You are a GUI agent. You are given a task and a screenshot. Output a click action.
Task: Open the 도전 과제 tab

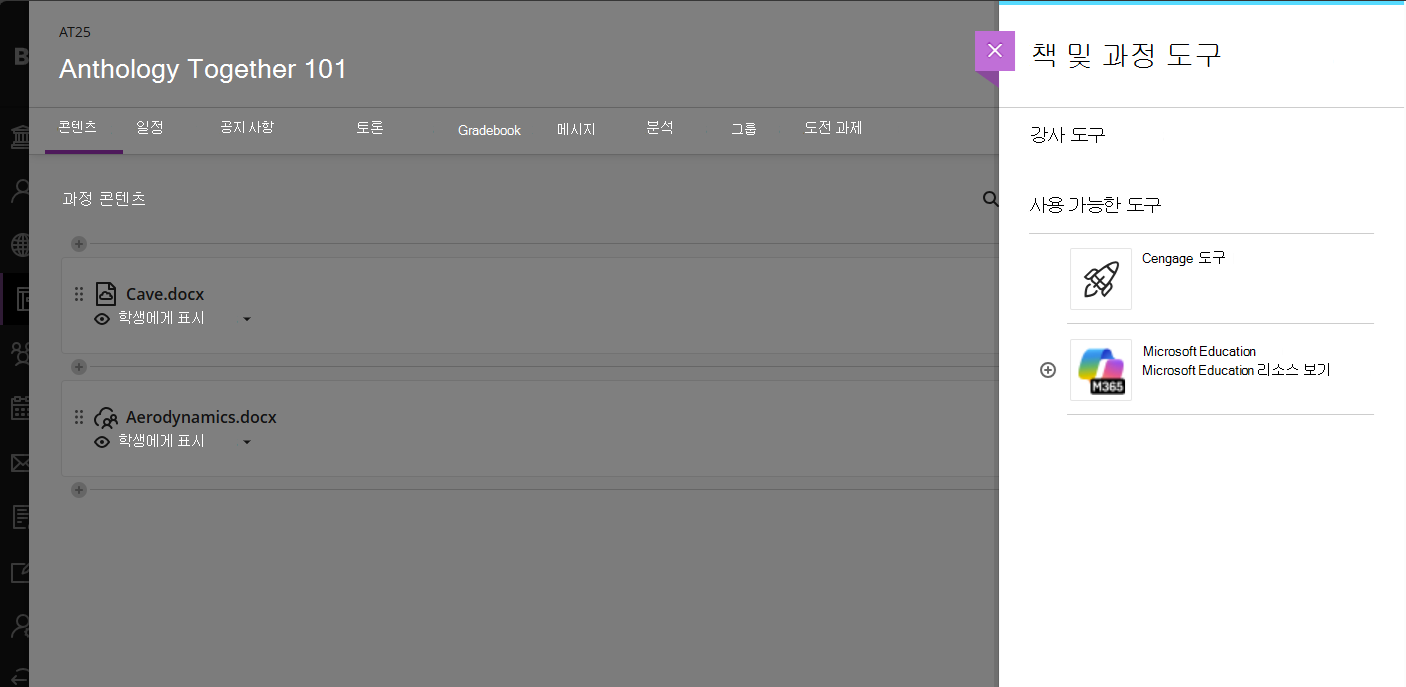(x=833, y=128)
